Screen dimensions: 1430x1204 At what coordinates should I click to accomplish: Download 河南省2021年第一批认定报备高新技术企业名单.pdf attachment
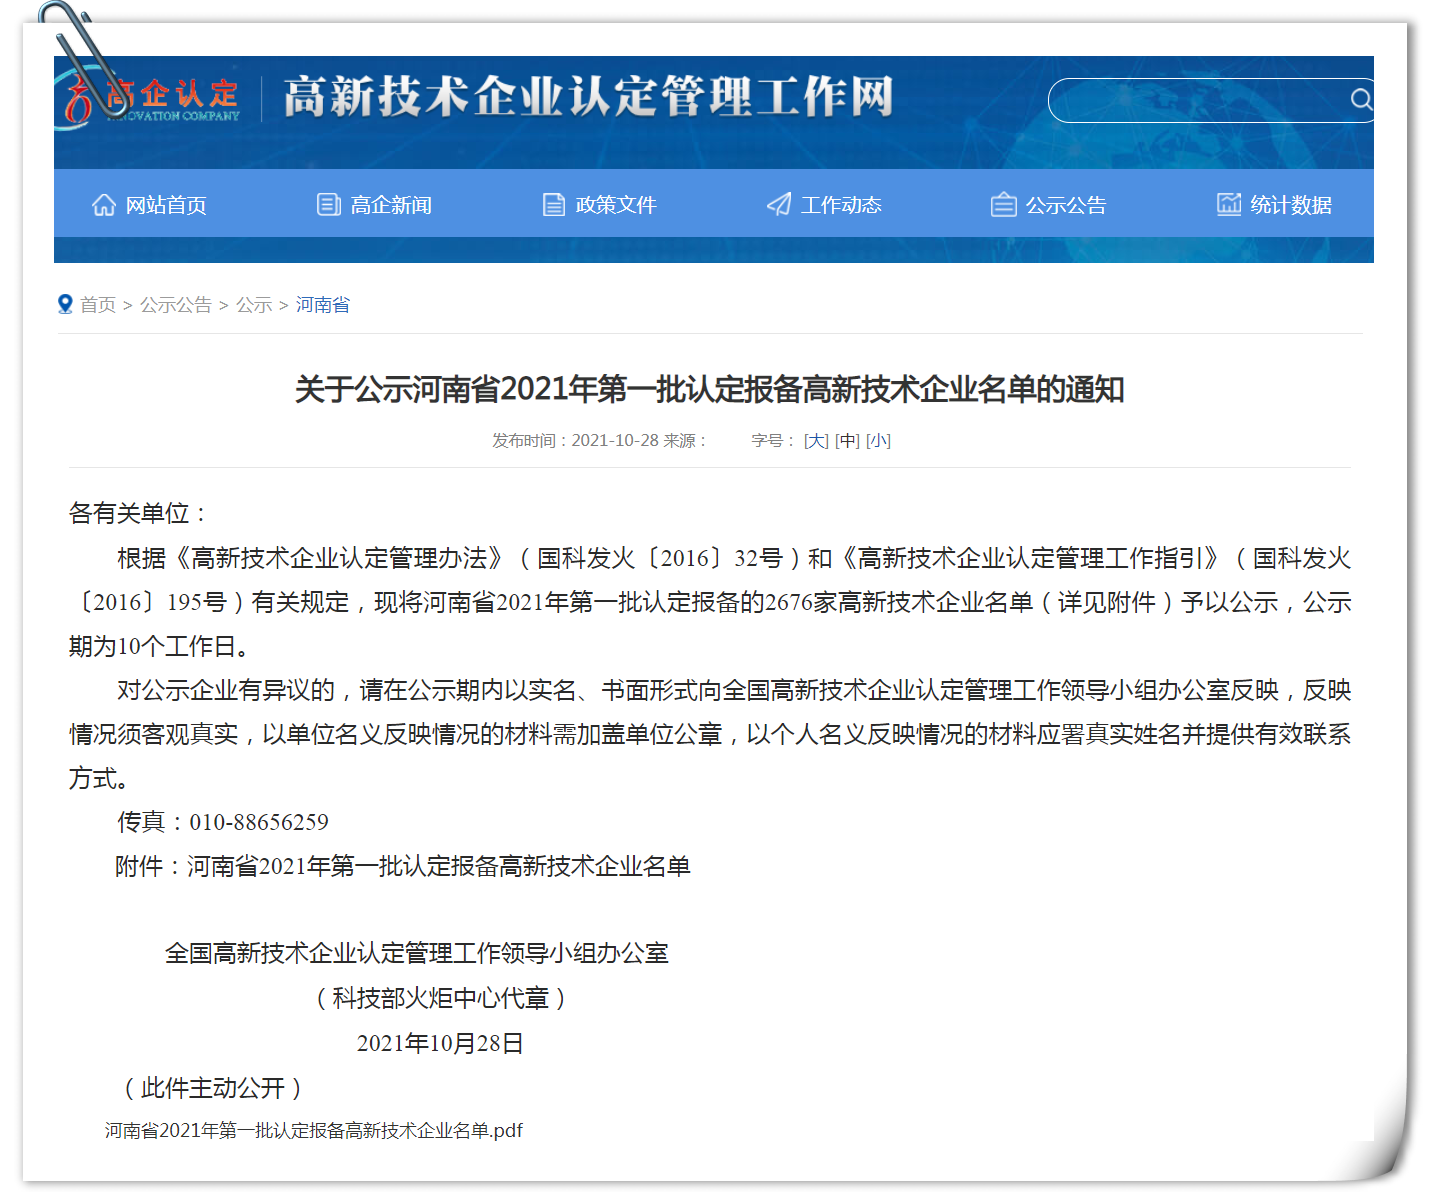(314, 1131)
